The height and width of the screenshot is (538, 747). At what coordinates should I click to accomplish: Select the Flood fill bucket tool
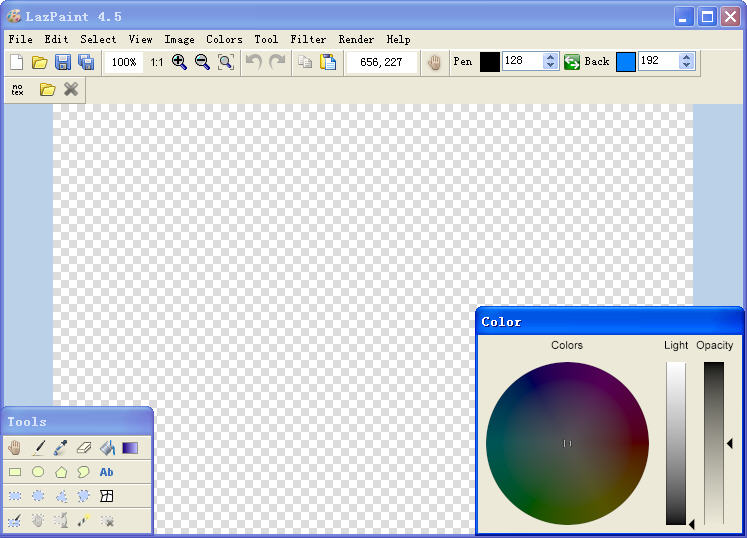(x=107, y=448)
